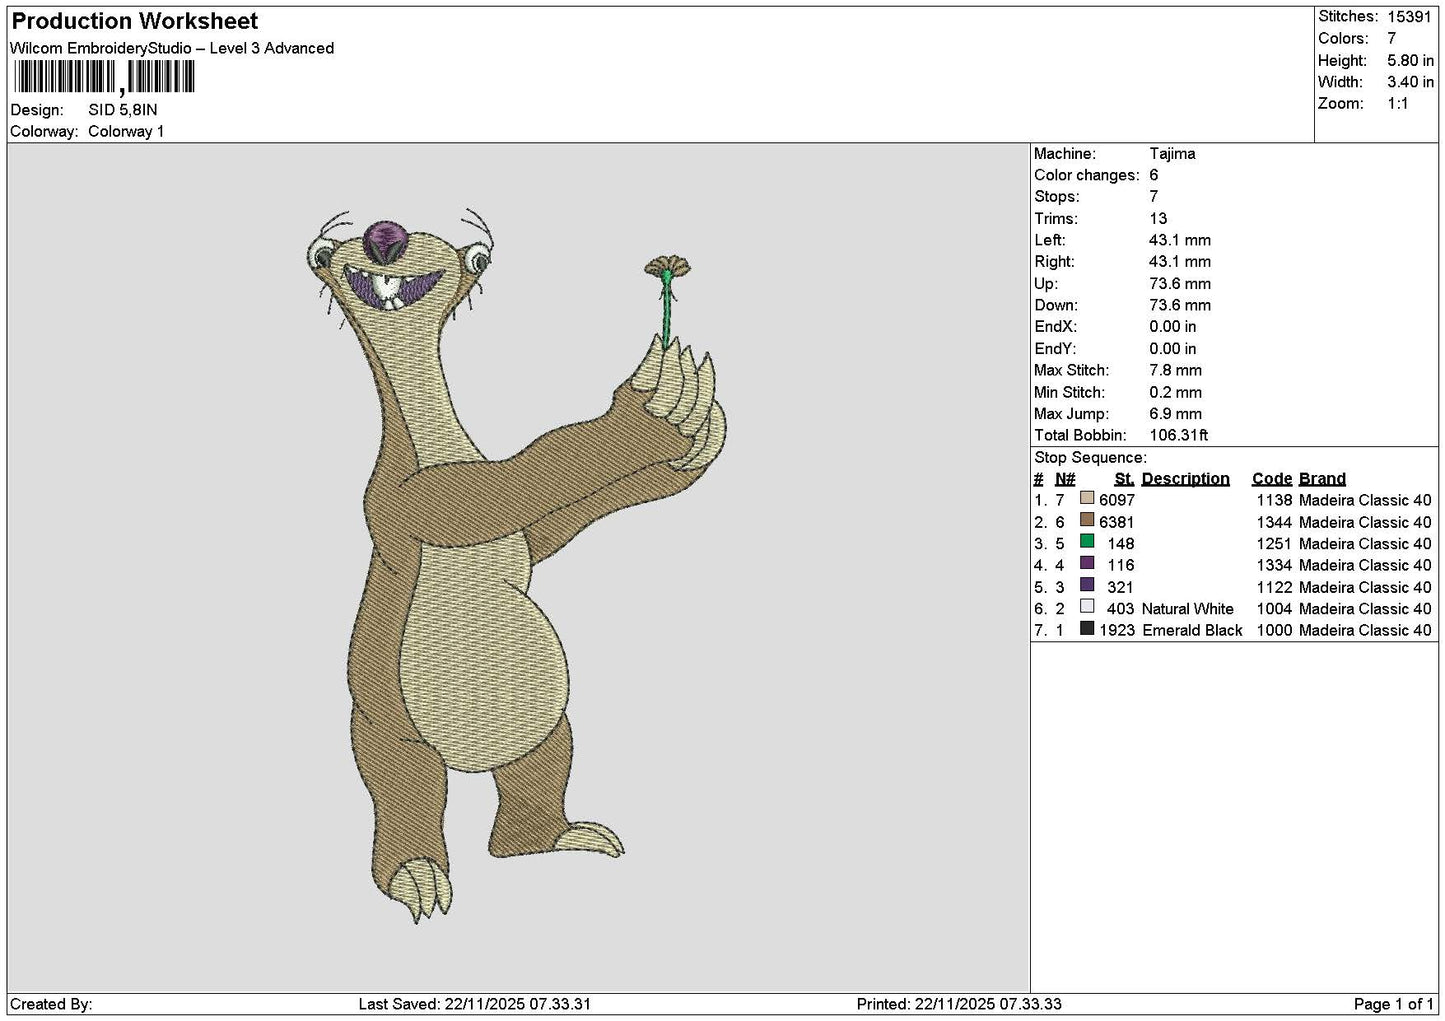1445x1021 pixels.
Task: Click the design name "SID 5,8IN"
Action: tap(123, 110)
